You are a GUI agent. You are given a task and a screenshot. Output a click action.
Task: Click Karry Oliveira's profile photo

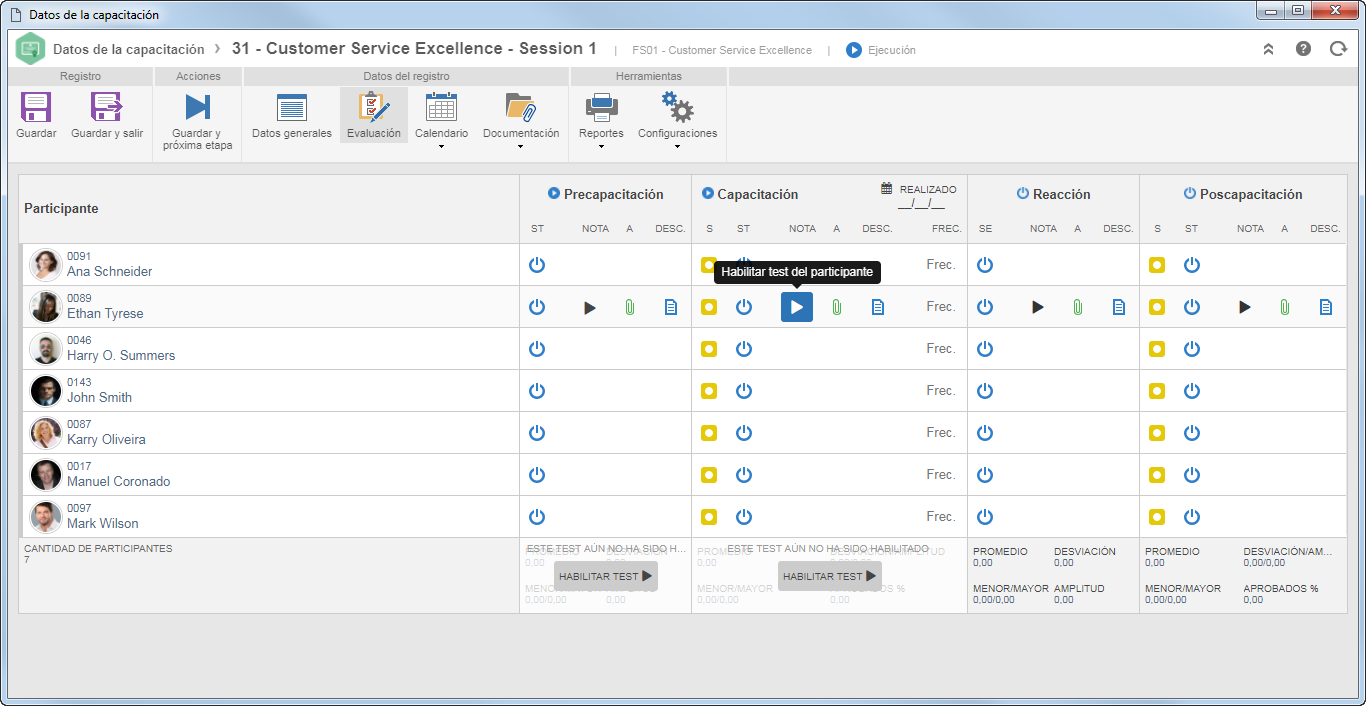[46, 433]
